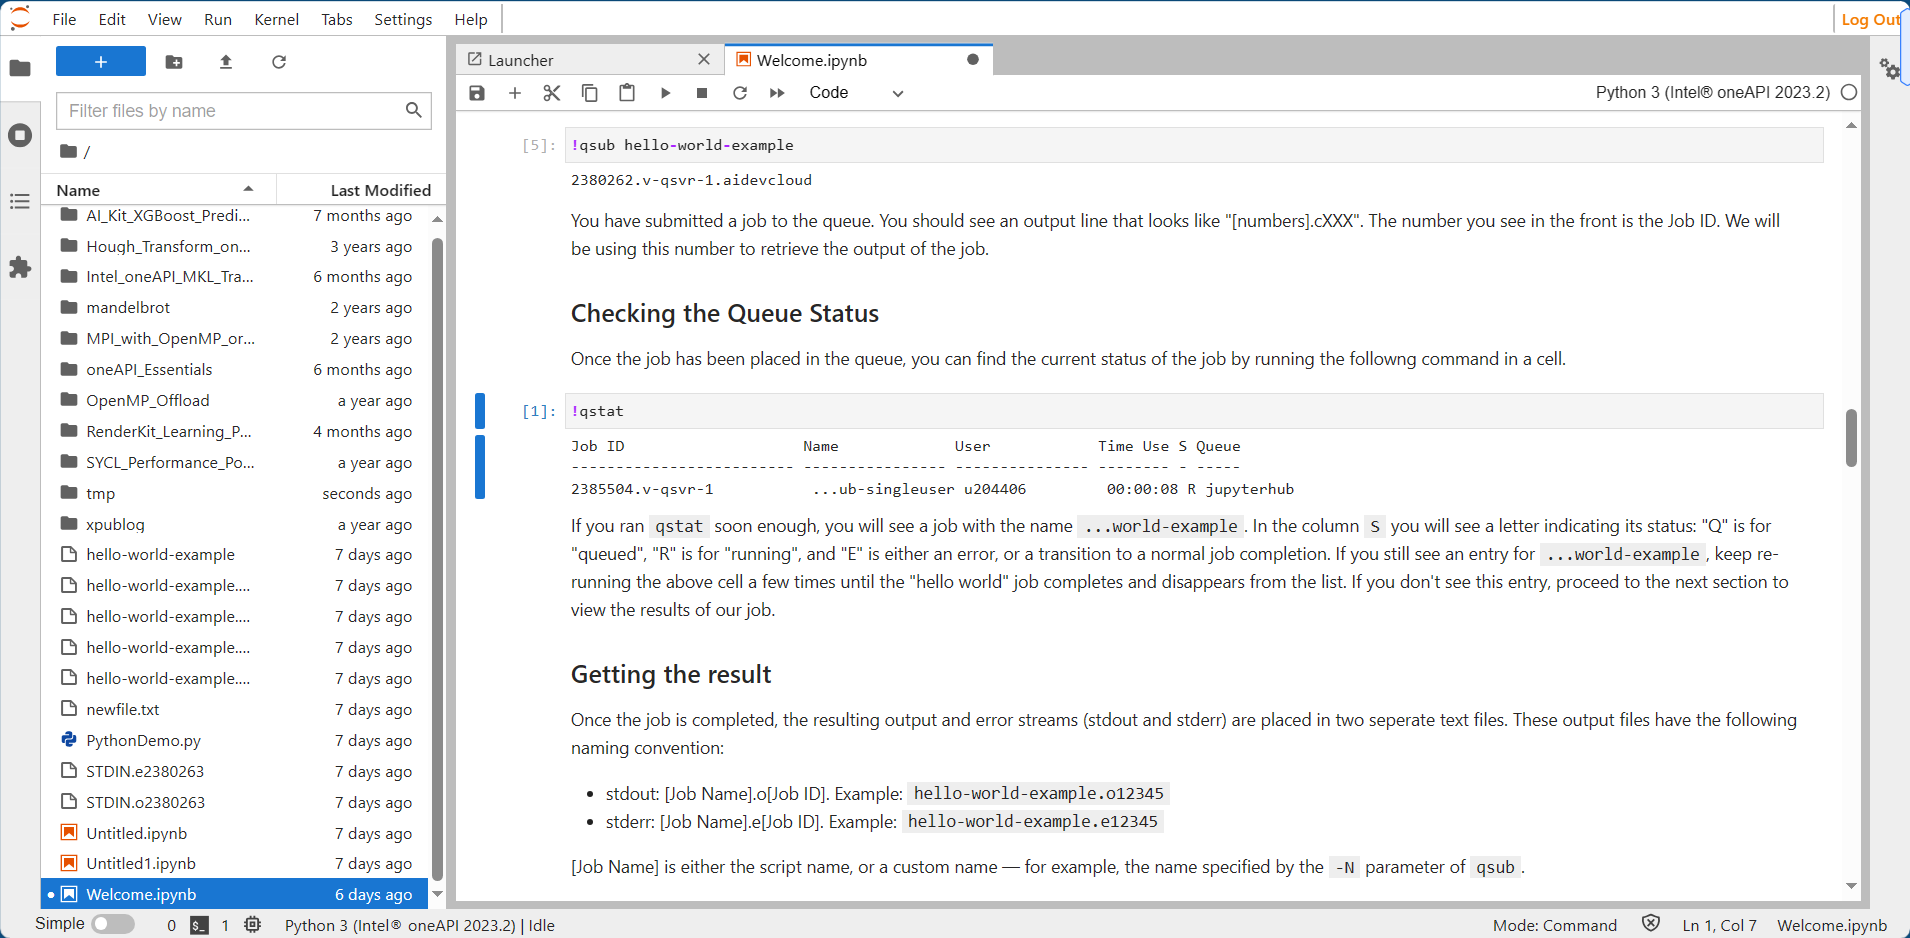This screenshot has width=1910, height=938.
Task: Run the selected cell with the play button
Action: (x=665, y=93)
